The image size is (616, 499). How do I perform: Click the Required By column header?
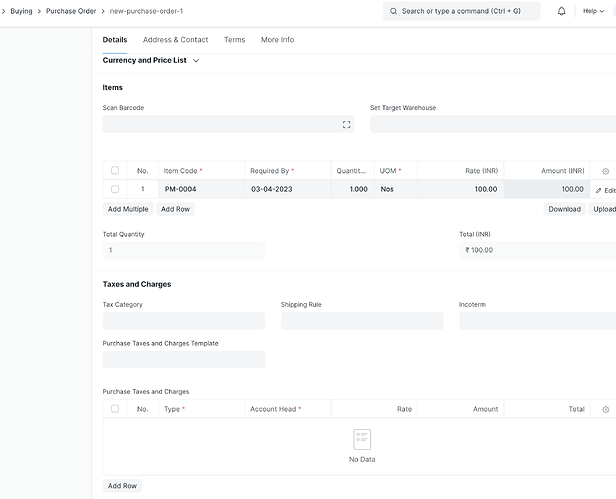(x=288, y=171)
